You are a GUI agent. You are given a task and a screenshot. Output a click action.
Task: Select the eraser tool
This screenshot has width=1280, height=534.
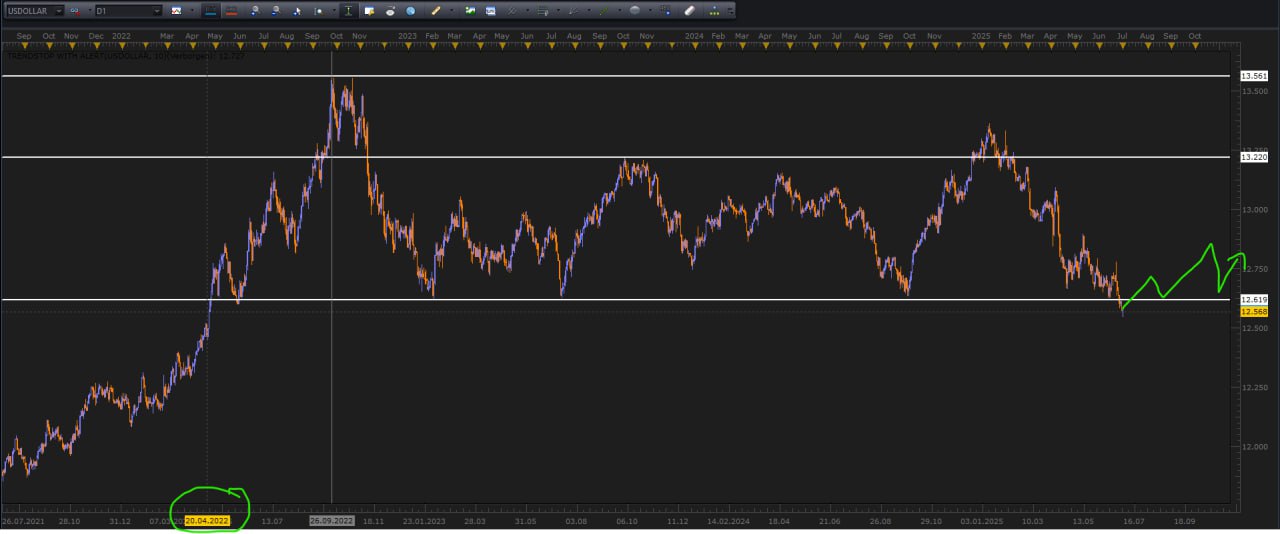(x=690, y=11)
